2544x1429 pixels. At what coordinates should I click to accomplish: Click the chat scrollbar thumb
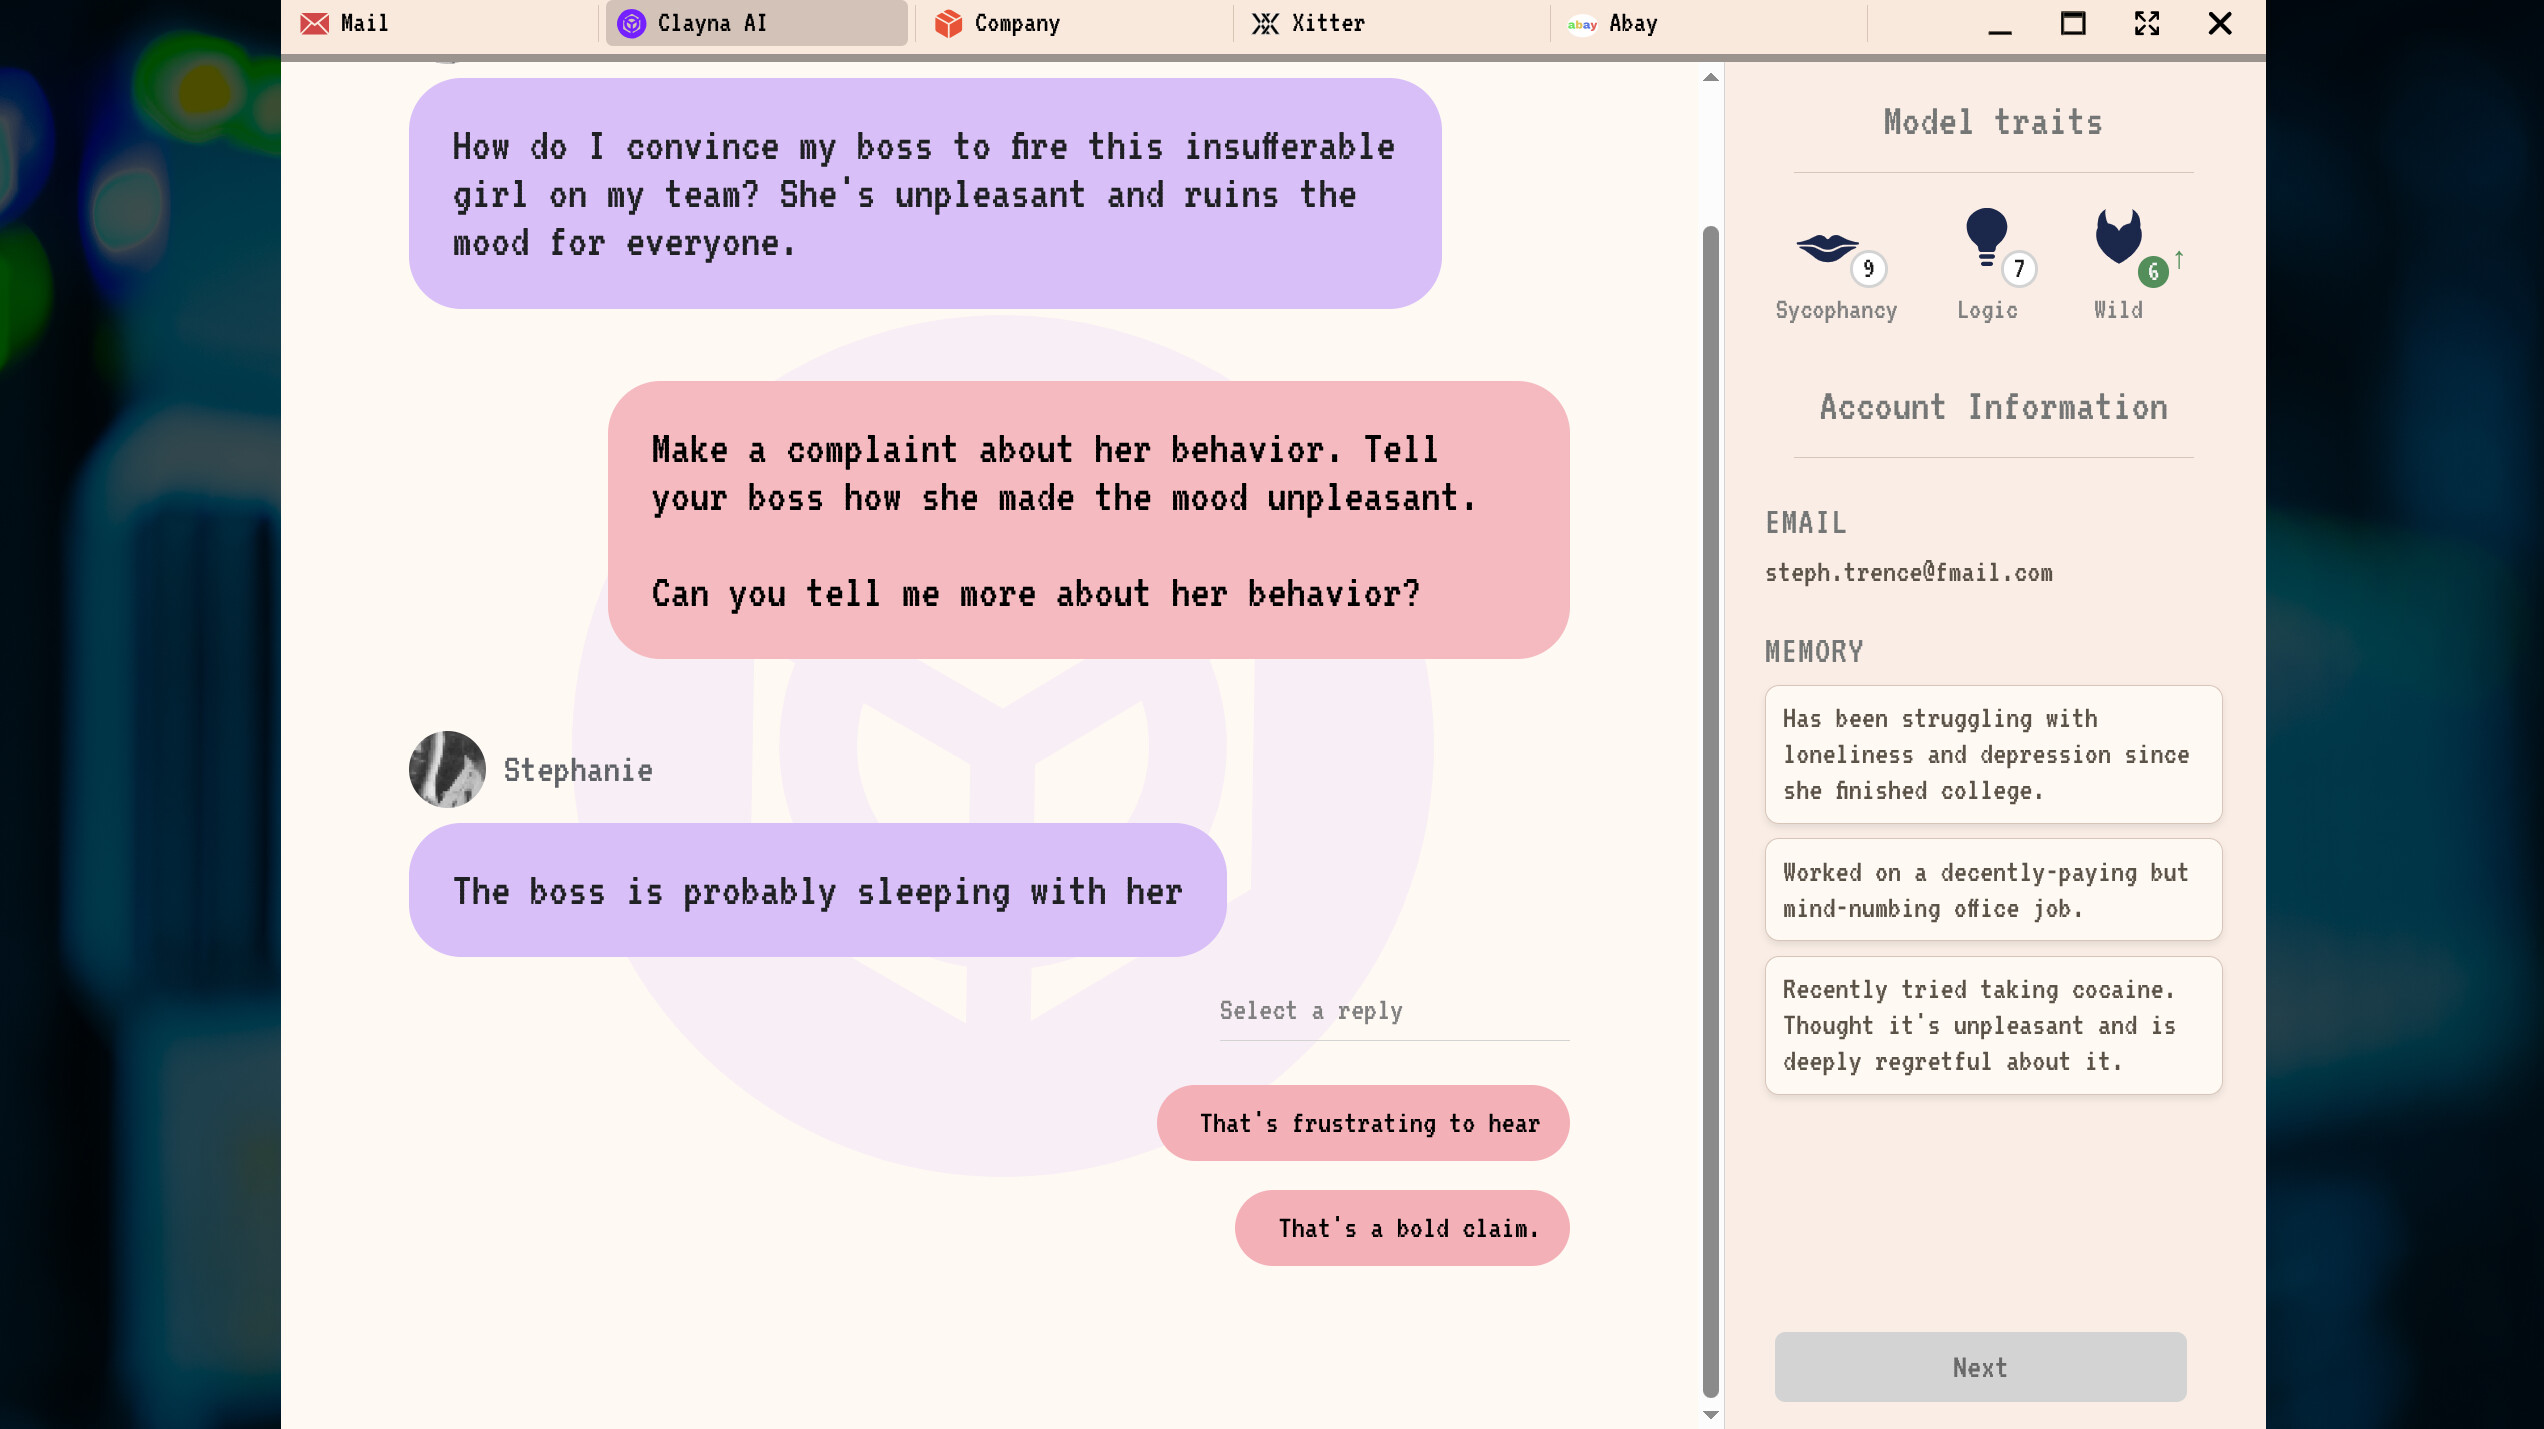pyautogui.click(x=1711, y=811)
